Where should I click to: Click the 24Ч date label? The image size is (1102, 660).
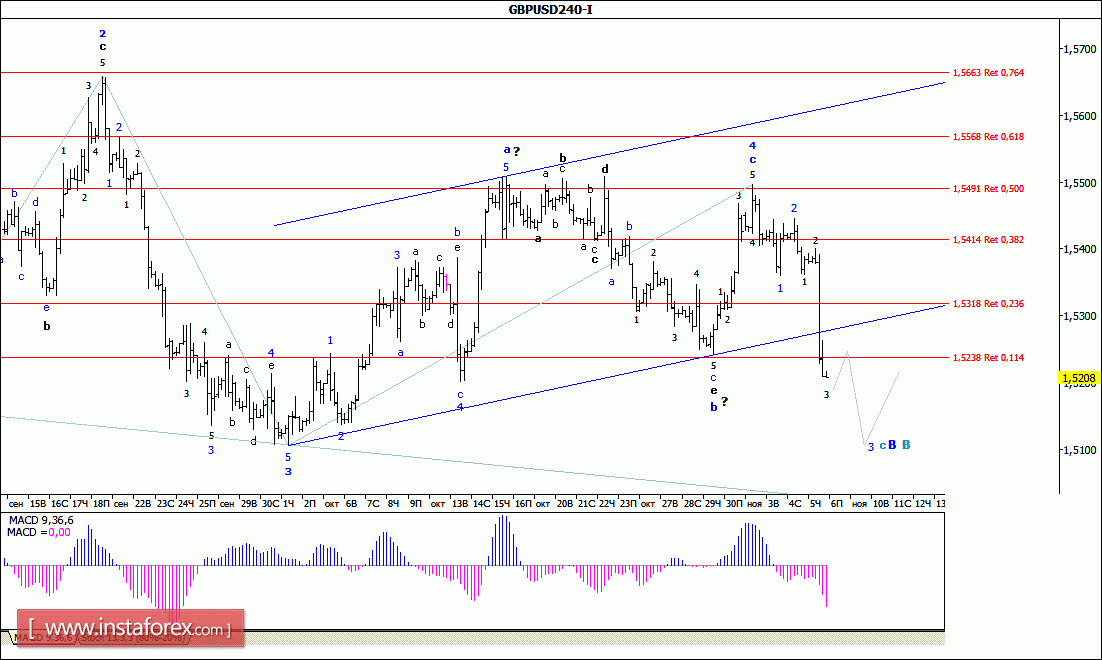click(x=186, y=503)
